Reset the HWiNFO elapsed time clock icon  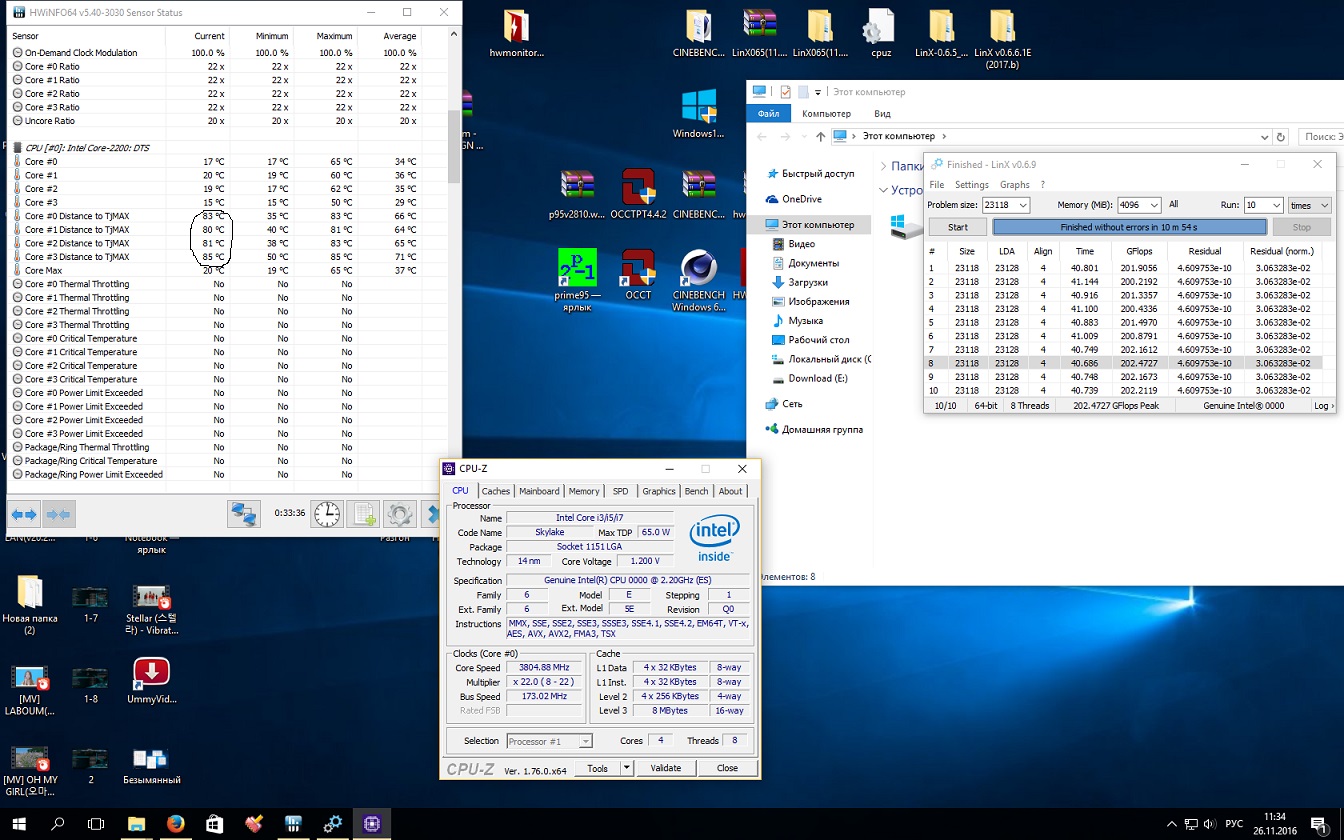pyautogui.click(x=326, y=514)
